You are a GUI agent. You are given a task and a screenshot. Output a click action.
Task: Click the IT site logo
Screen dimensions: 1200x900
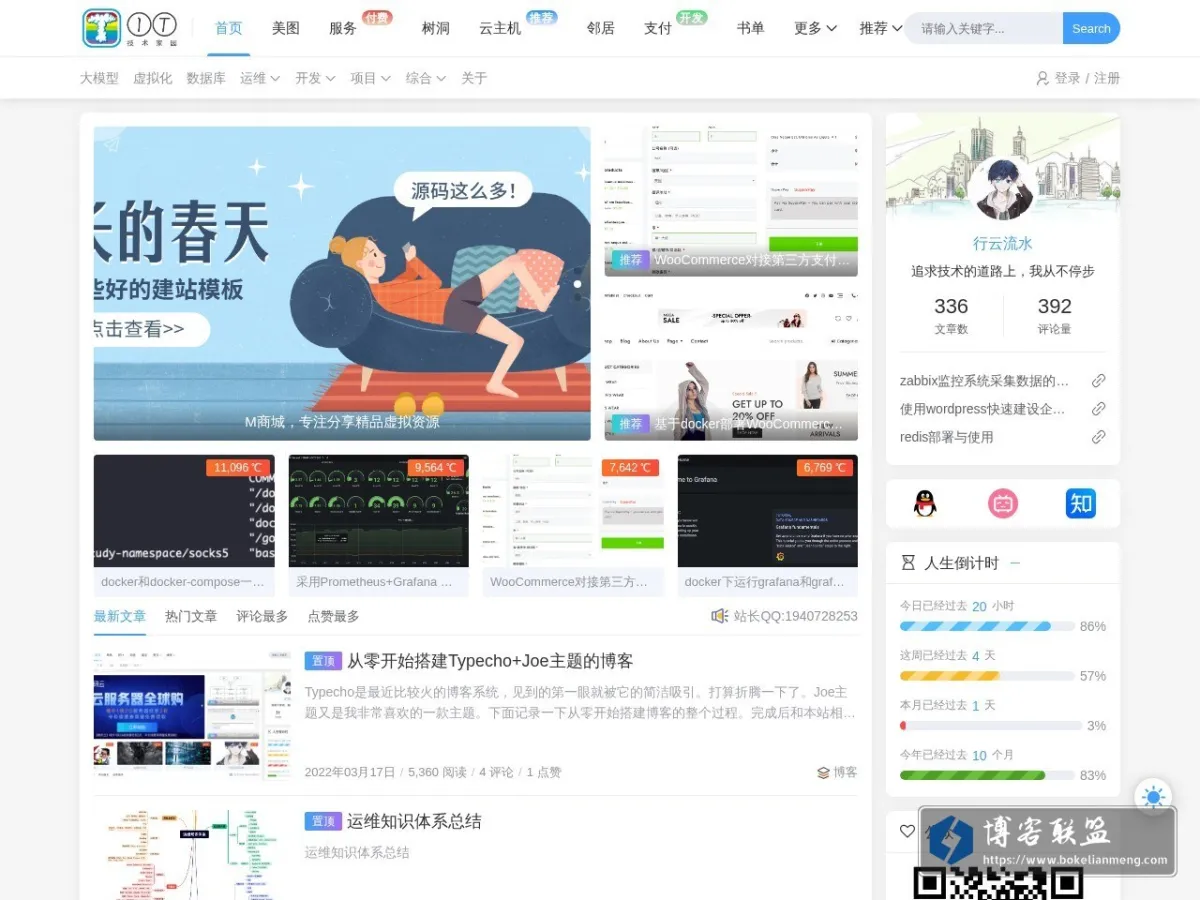(x=130, y=28)
